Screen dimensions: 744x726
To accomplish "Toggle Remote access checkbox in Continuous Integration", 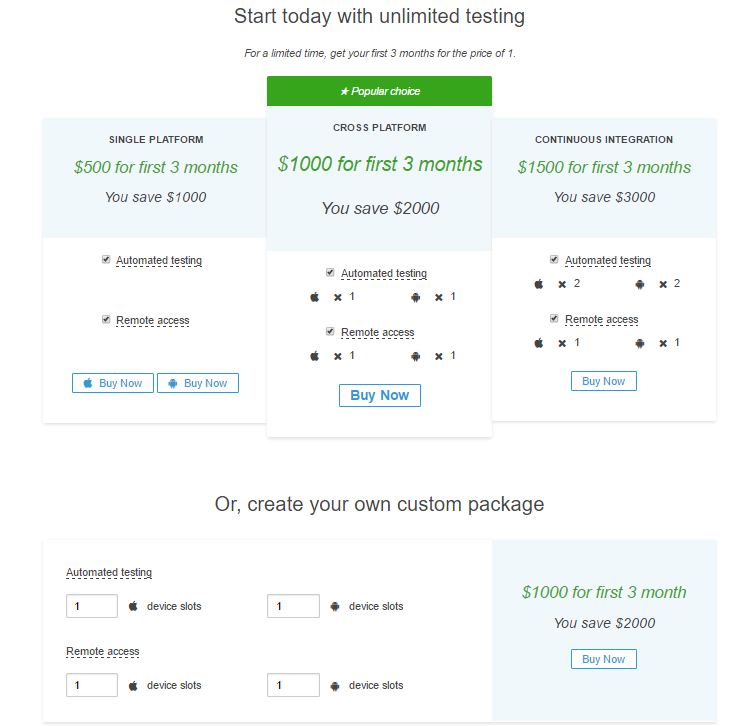I will click(x=555, y=318).
